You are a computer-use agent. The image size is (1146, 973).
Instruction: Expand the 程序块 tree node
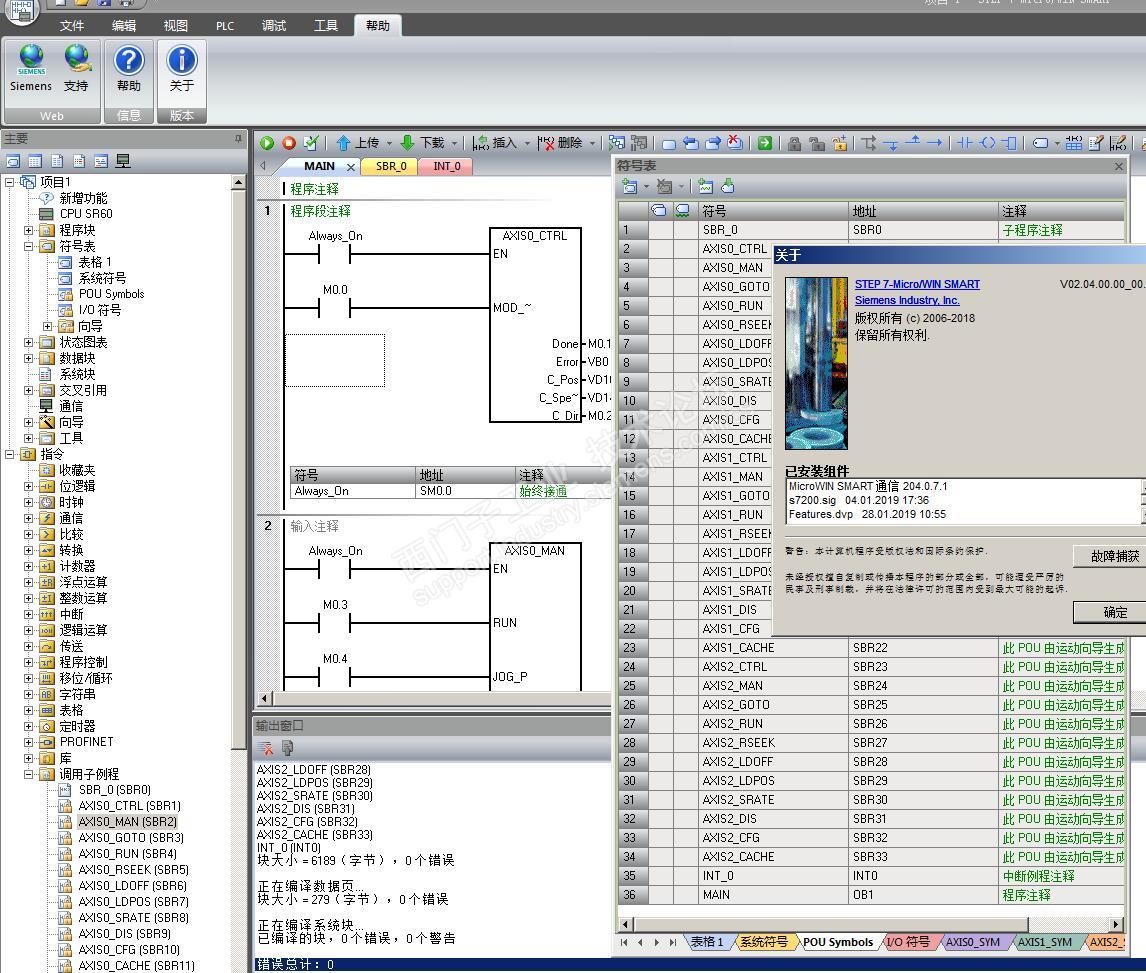29,230
